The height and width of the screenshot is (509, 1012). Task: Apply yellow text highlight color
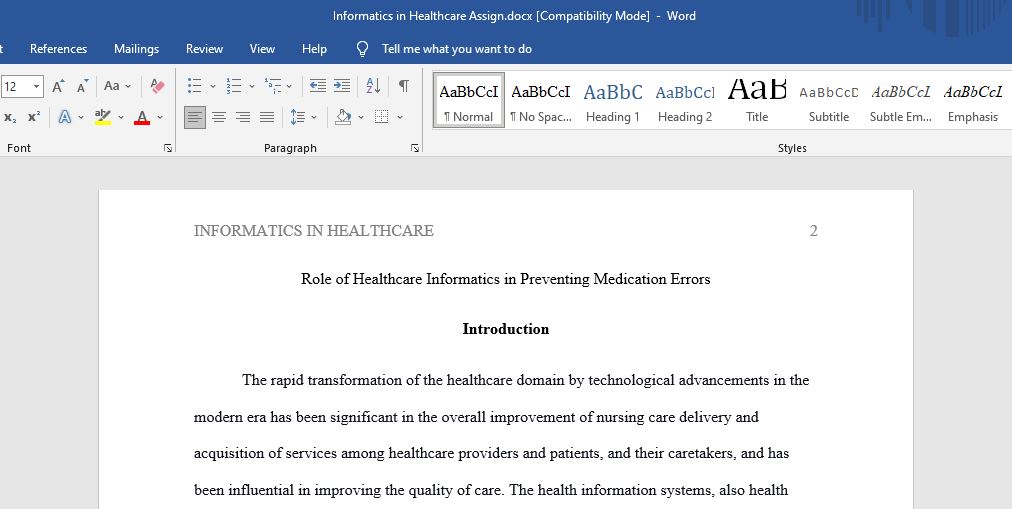(x=103, y=117)
